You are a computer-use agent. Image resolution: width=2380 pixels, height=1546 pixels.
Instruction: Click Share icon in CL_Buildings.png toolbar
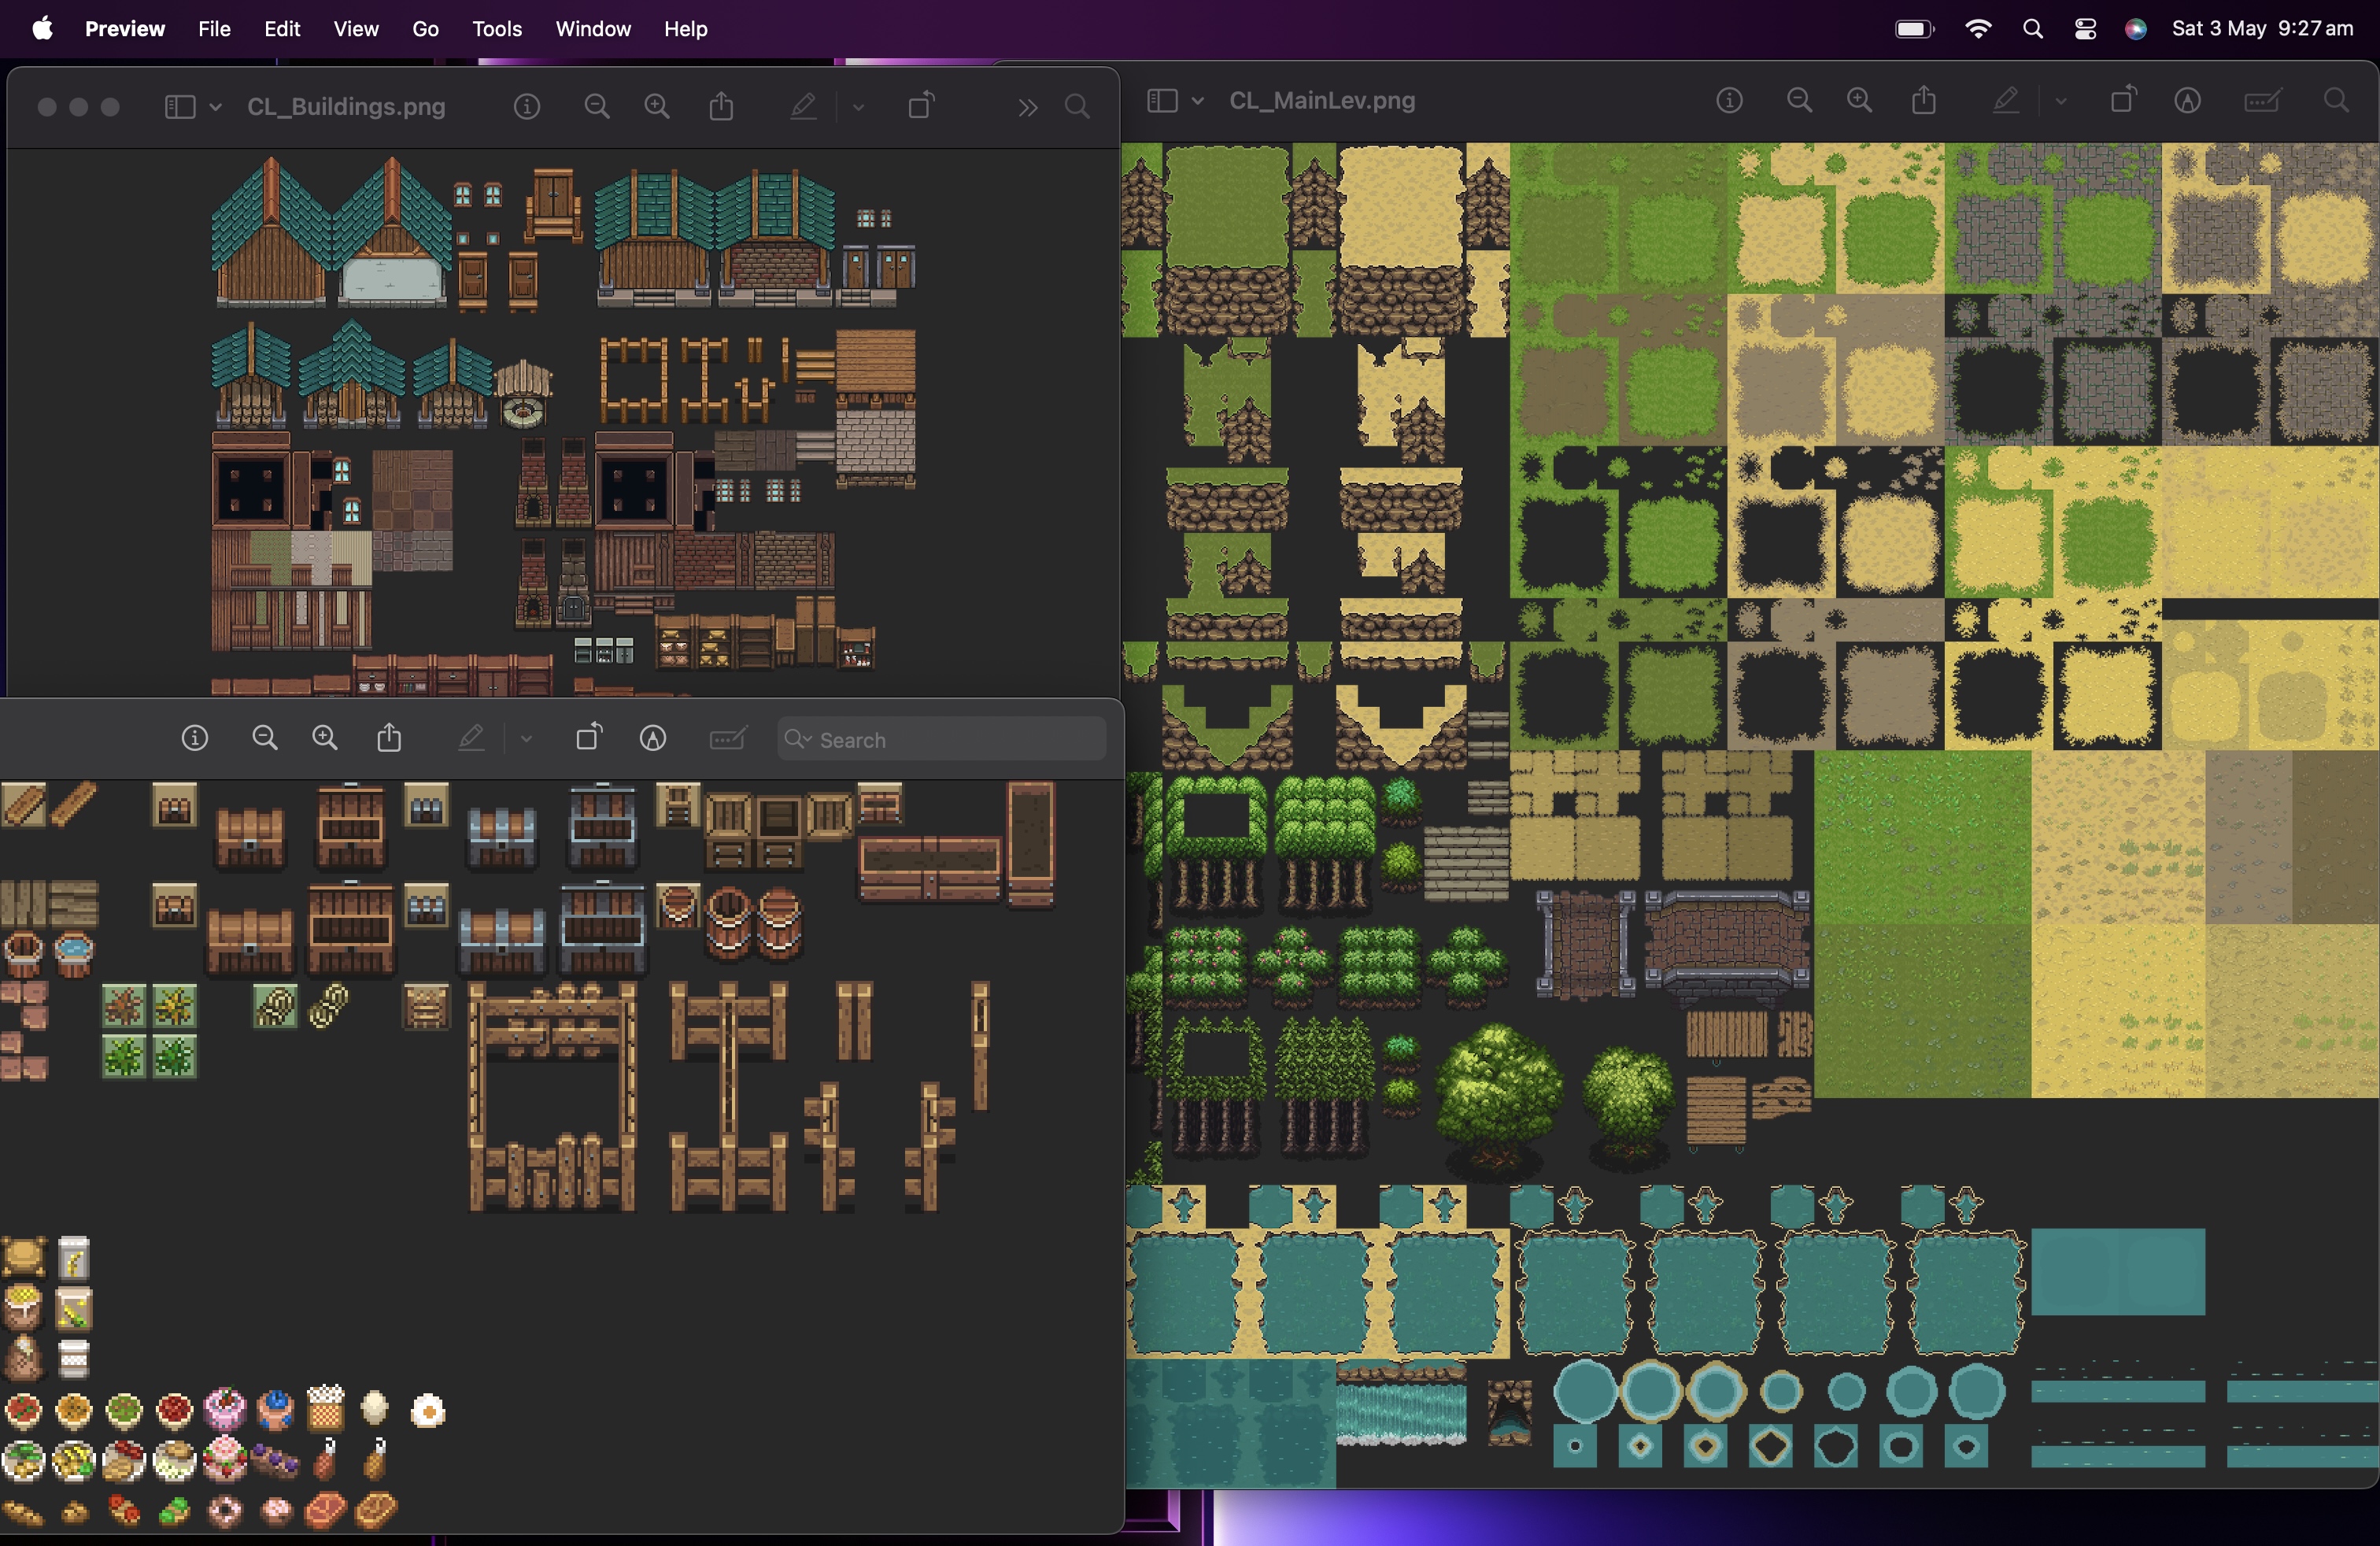coord(721,107)
